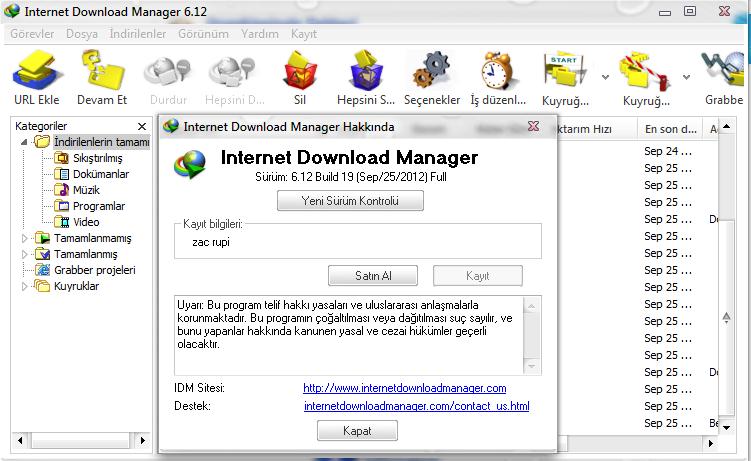Expand the Kuyruklar tree node
751x461 pixels.
[x=24, y=286]
